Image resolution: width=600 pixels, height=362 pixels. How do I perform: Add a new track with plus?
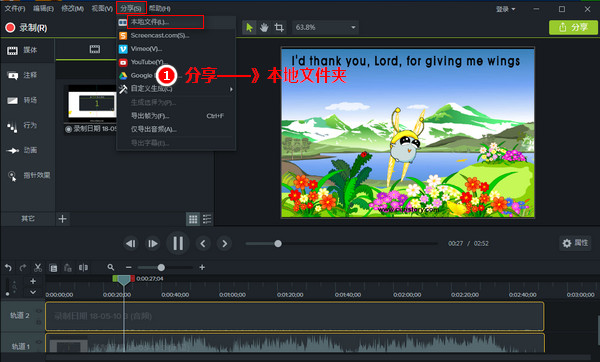[33, 281]
